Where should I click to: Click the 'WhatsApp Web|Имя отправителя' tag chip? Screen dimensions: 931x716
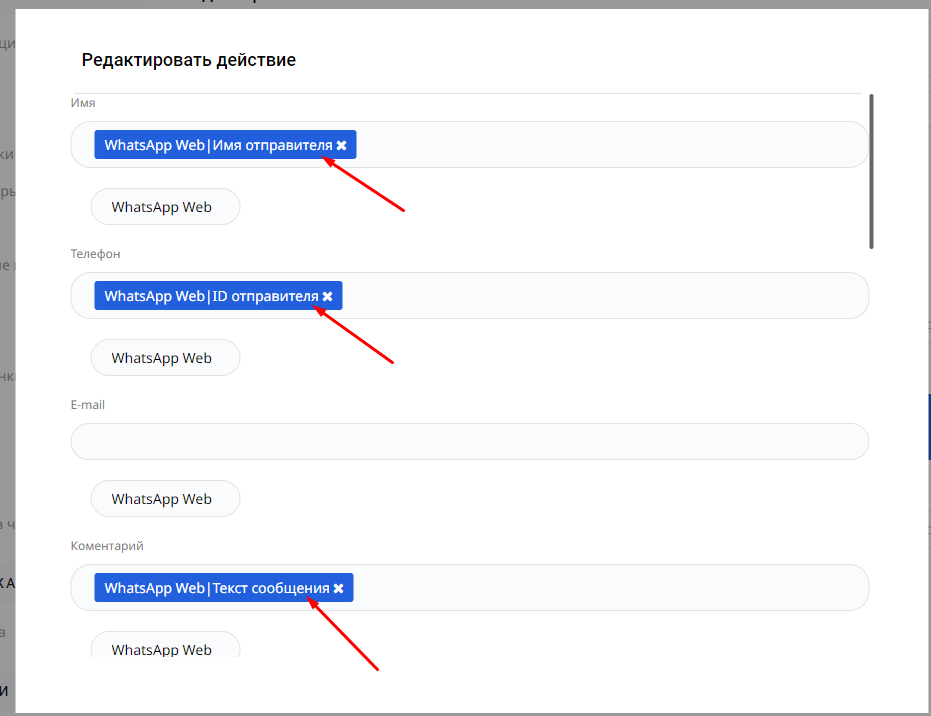[x=217, y=146]
